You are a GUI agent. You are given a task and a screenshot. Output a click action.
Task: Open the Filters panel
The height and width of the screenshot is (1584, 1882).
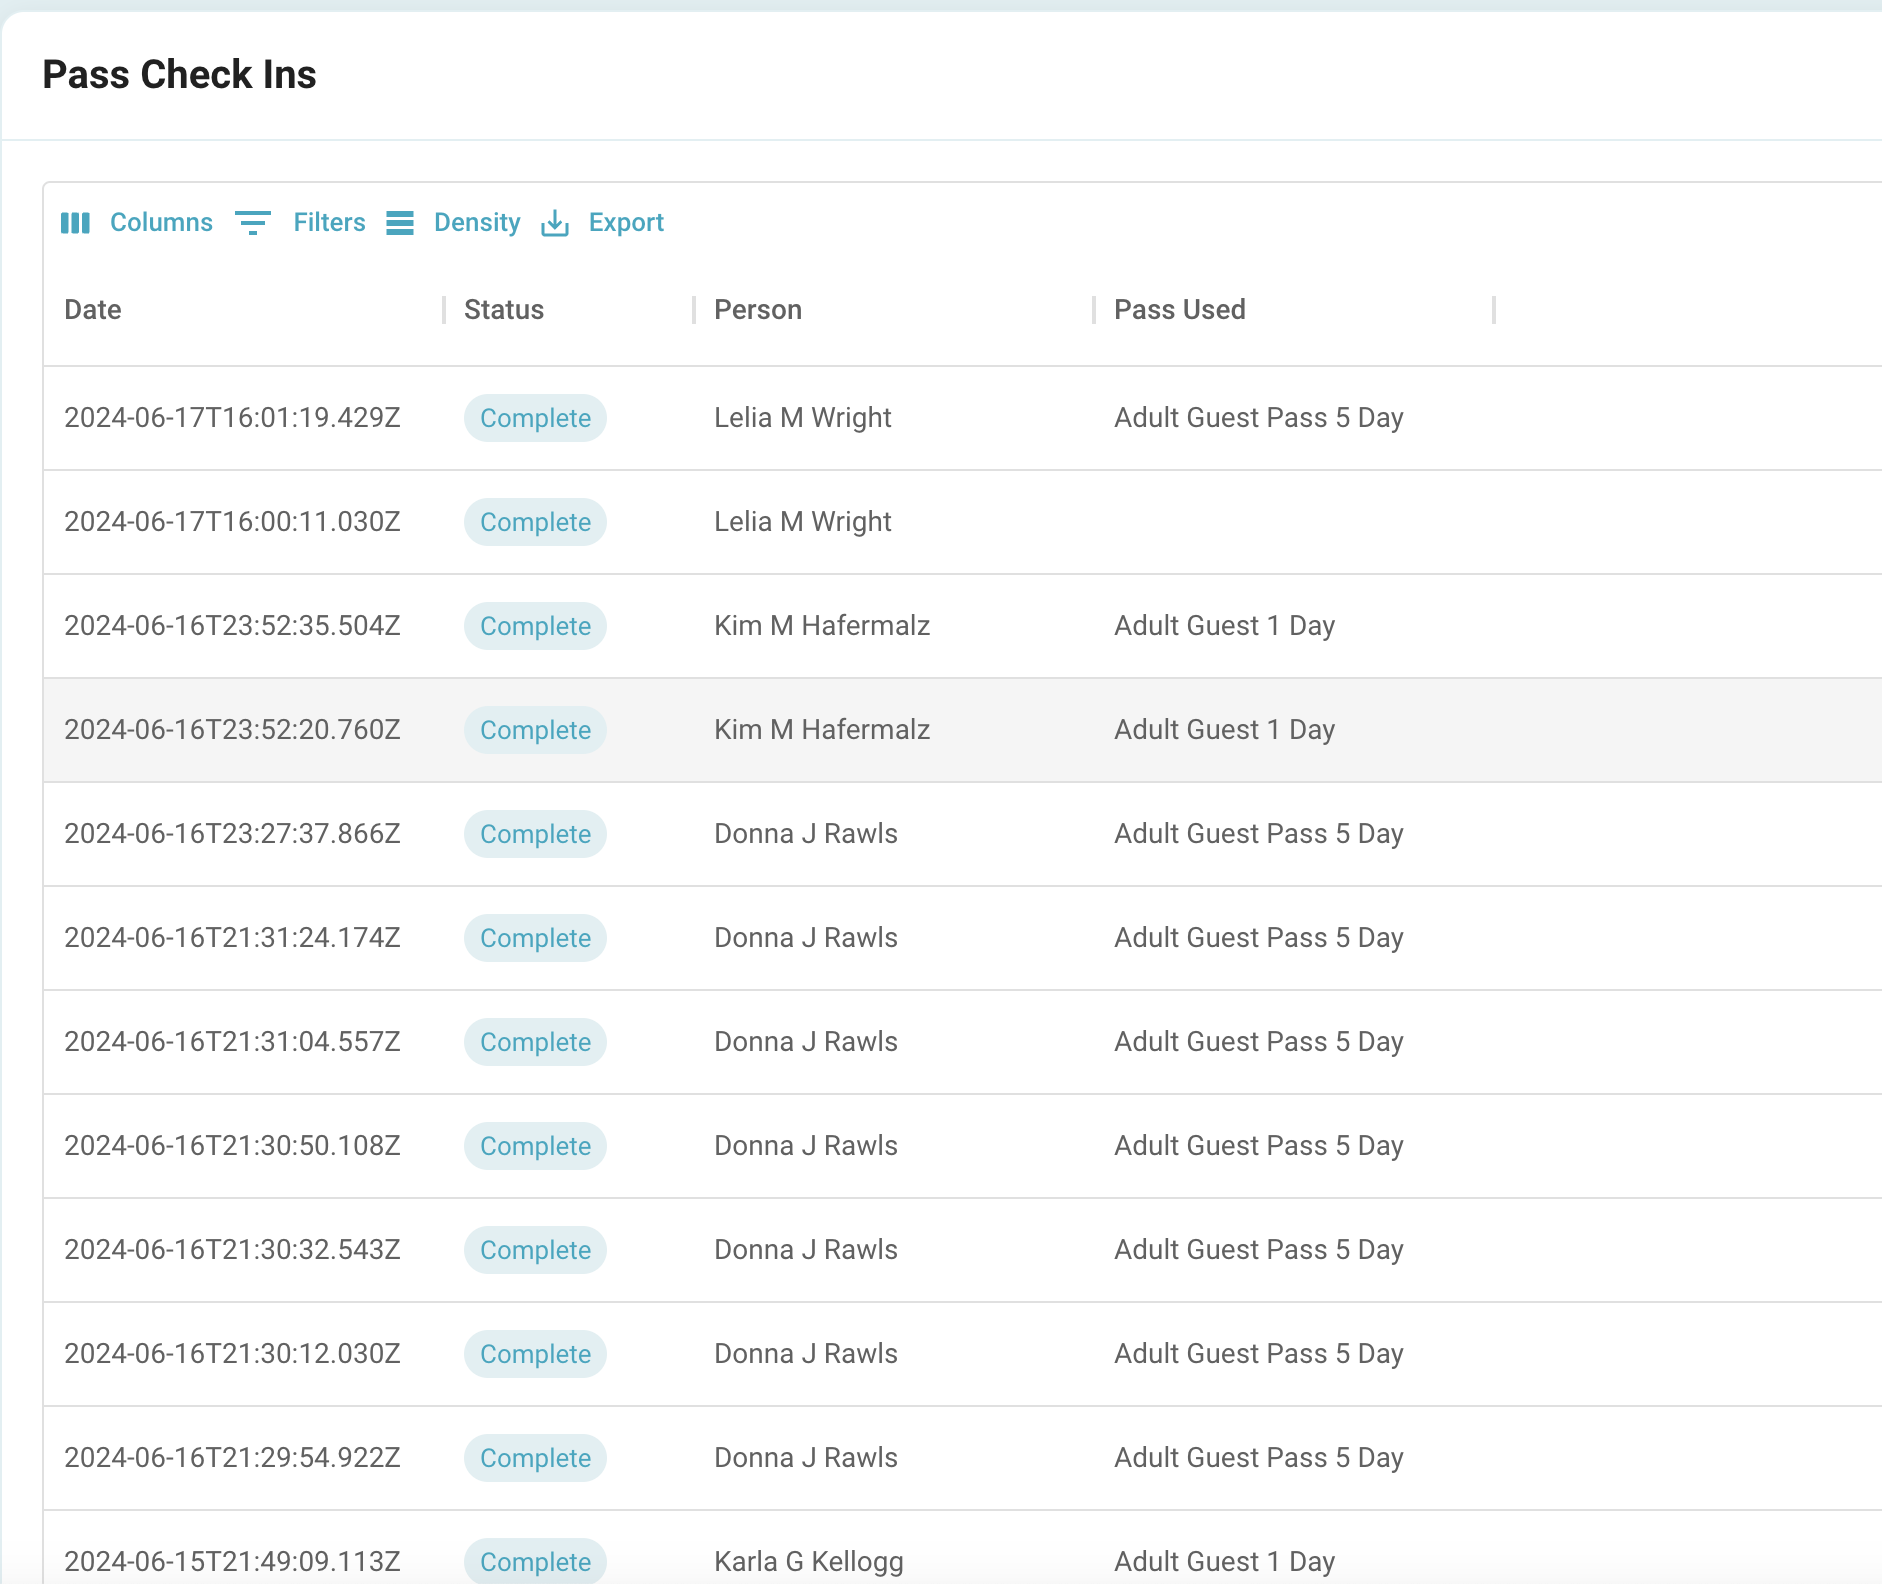tap(301, 222)
